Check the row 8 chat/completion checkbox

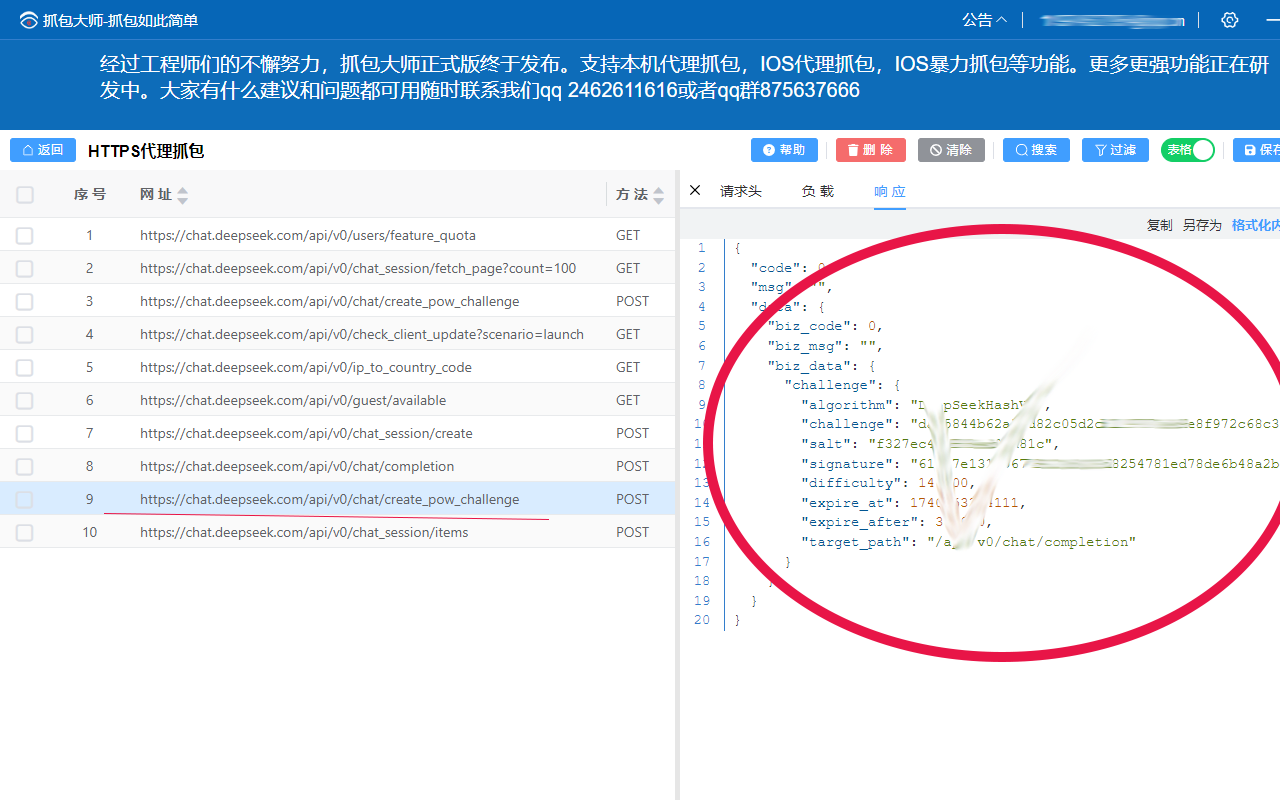point(25,467)
